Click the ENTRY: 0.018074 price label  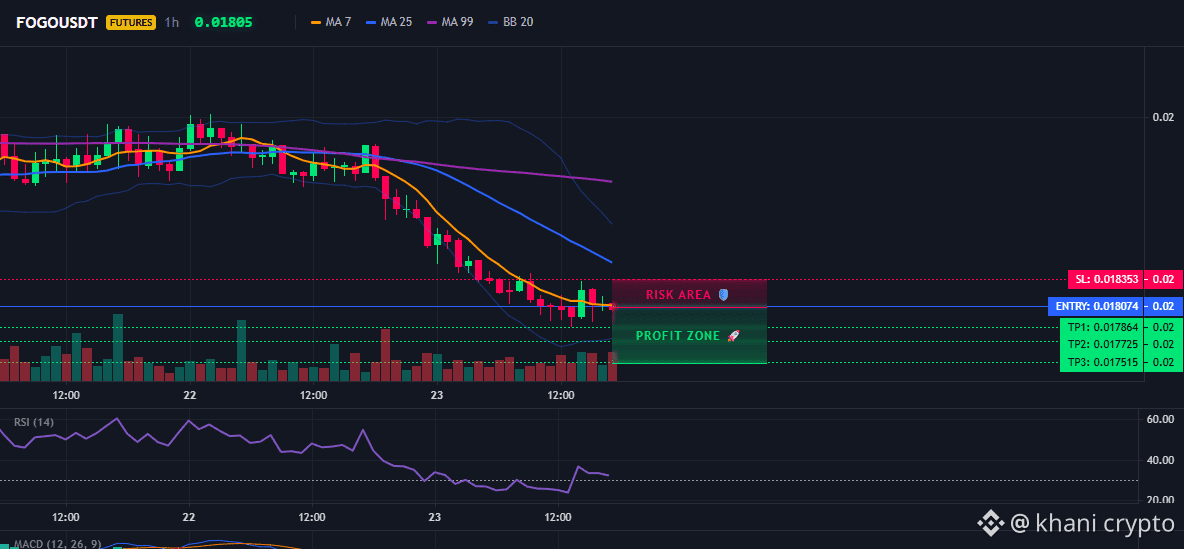point(1096,307)
